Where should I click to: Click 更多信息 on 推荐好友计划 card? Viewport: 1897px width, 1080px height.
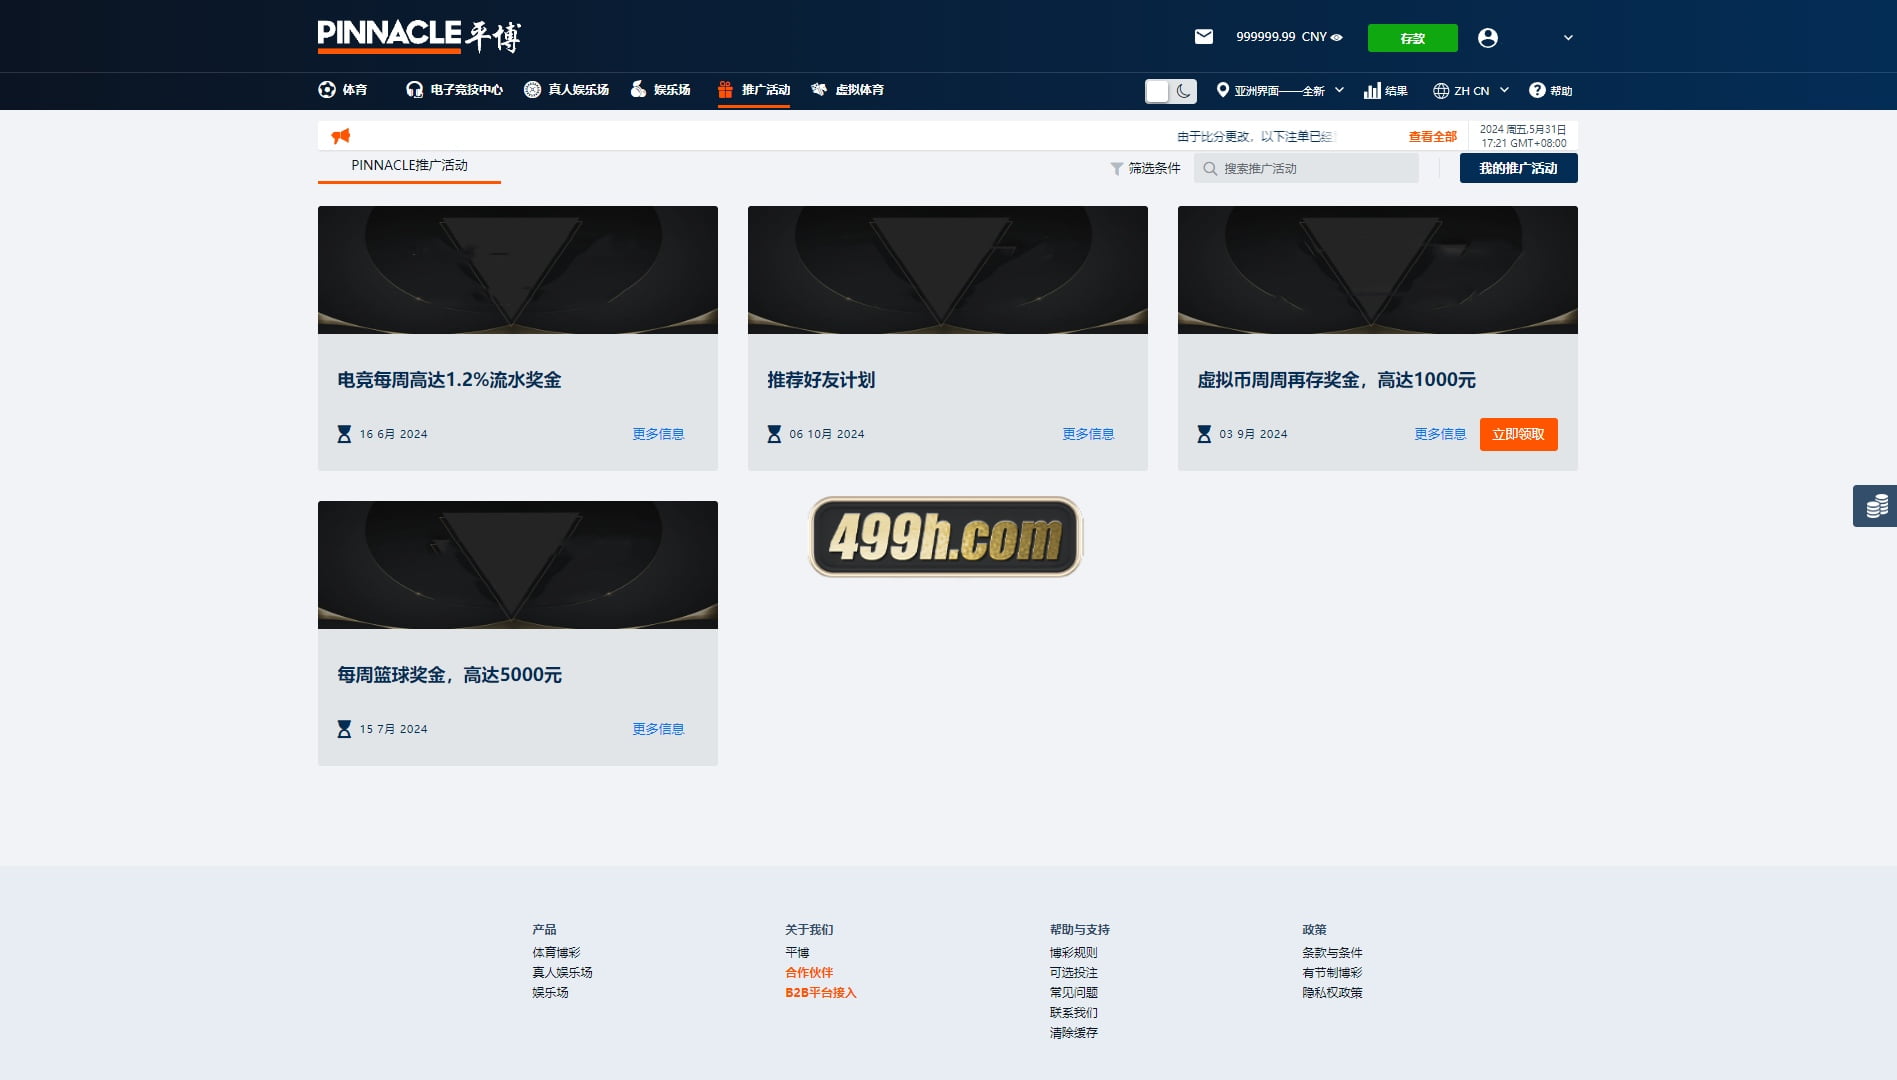point(1088,434)
